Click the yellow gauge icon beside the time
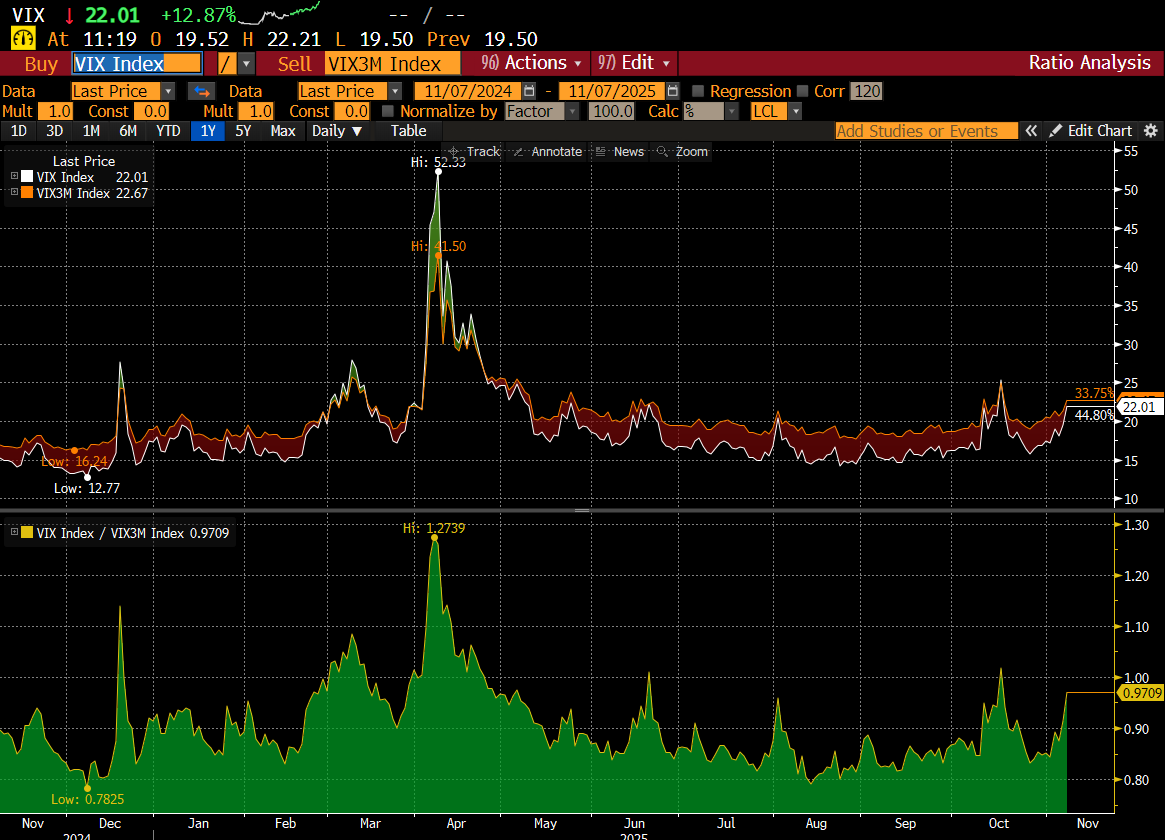The image size is (1165, 840). point(23,39)
